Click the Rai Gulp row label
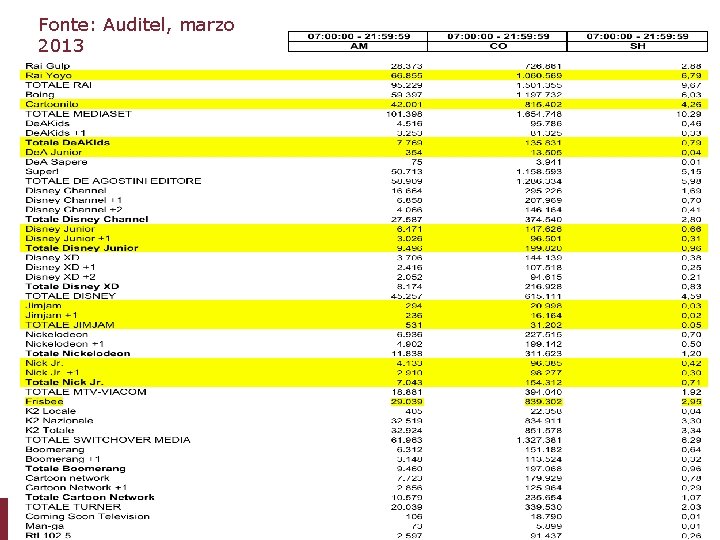 (x=48, y=66)
